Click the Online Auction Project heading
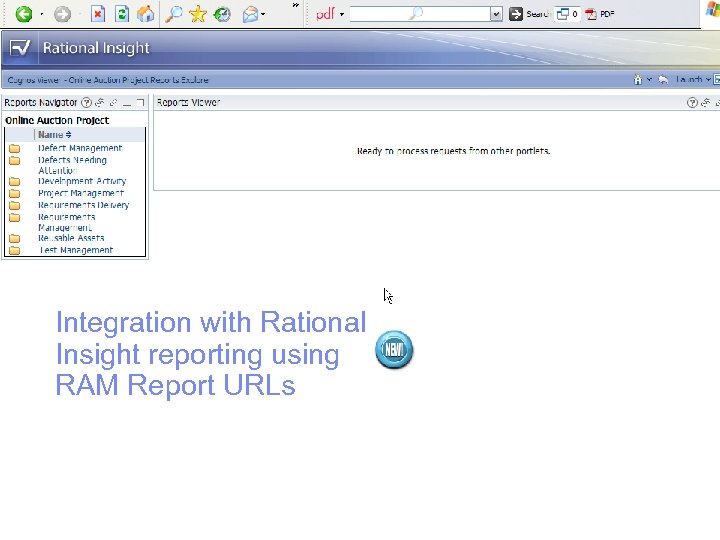720x540 pixels. point(57,120)
